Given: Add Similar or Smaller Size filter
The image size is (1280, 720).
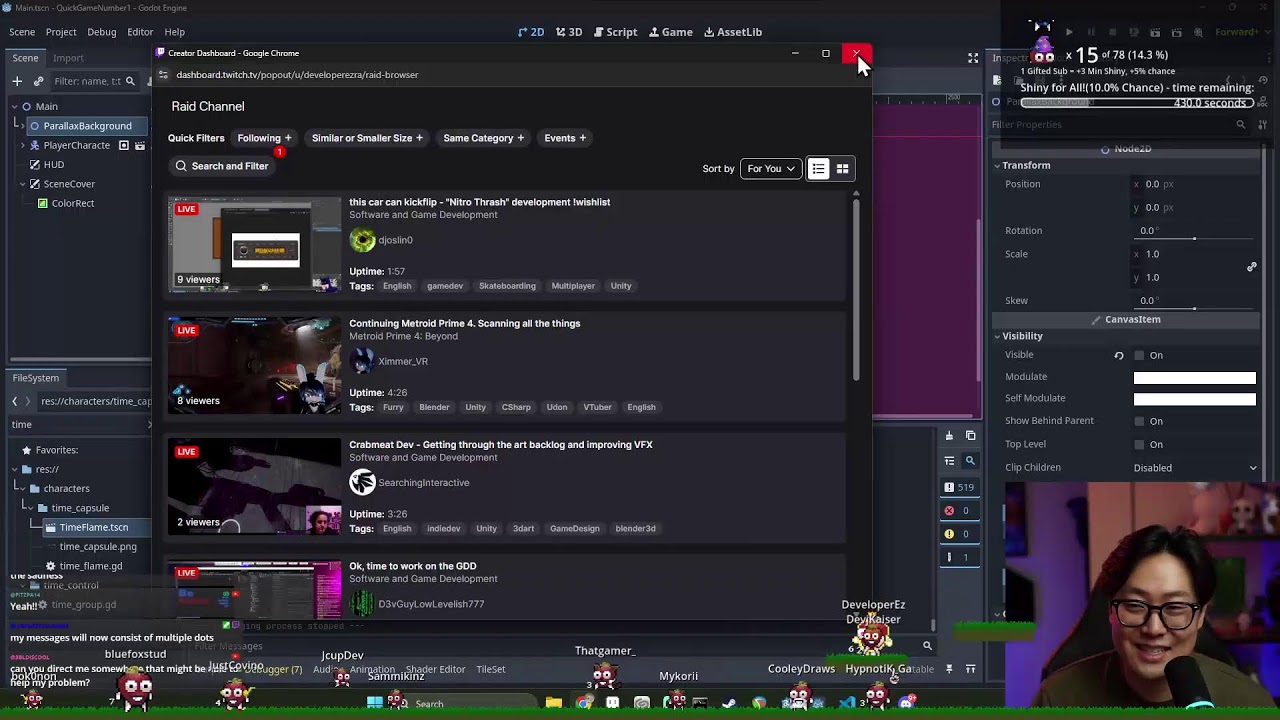Looking at the screenshot, I should coord(367,138).
